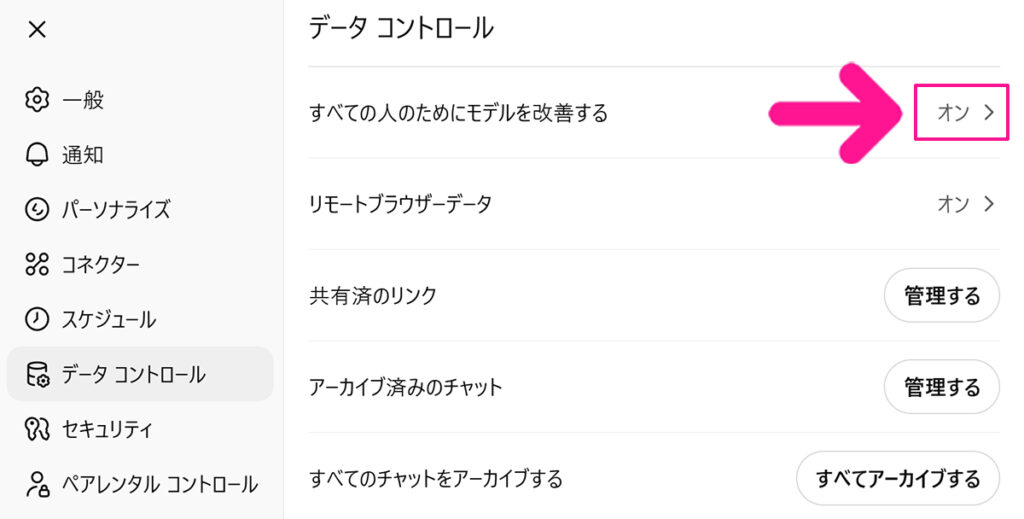
Task: Open the セキュリティ settings section
Action: pyautogui.click(x=107, y=430)
